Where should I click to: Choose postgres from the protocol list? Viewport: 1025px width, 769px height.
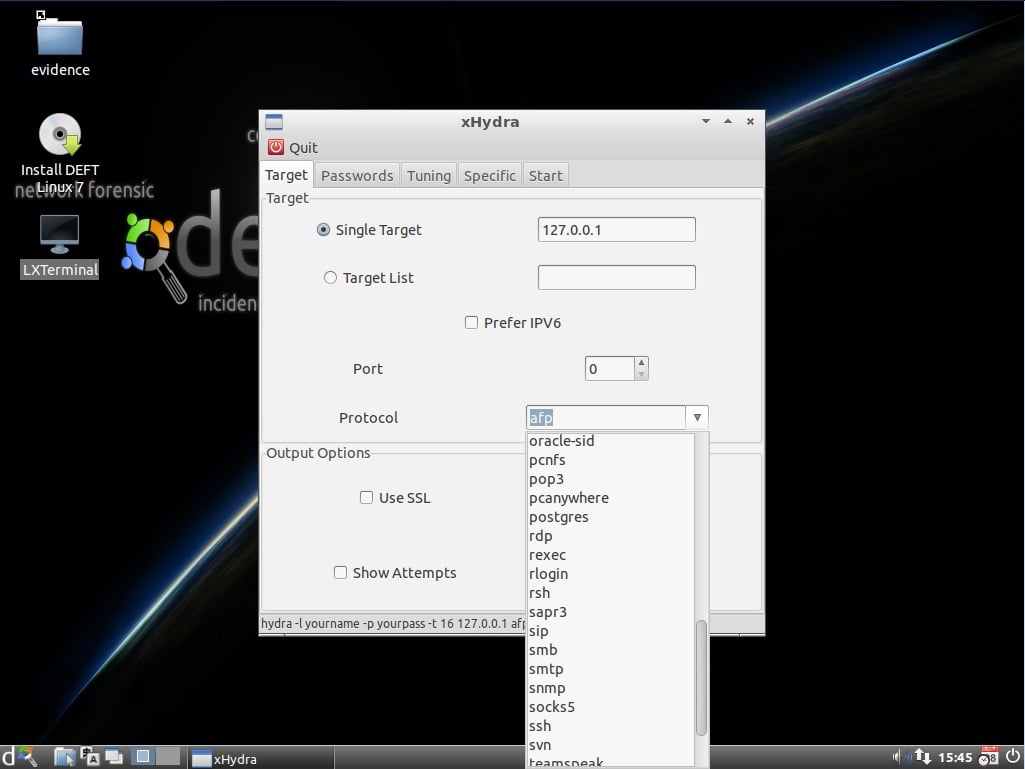(x=611, y=517)
